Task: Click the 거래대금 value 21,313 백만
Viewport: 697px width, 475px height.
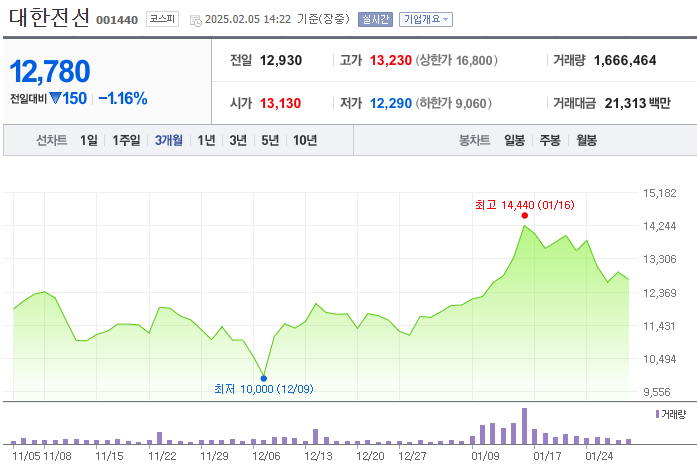Action: point(637,104)
